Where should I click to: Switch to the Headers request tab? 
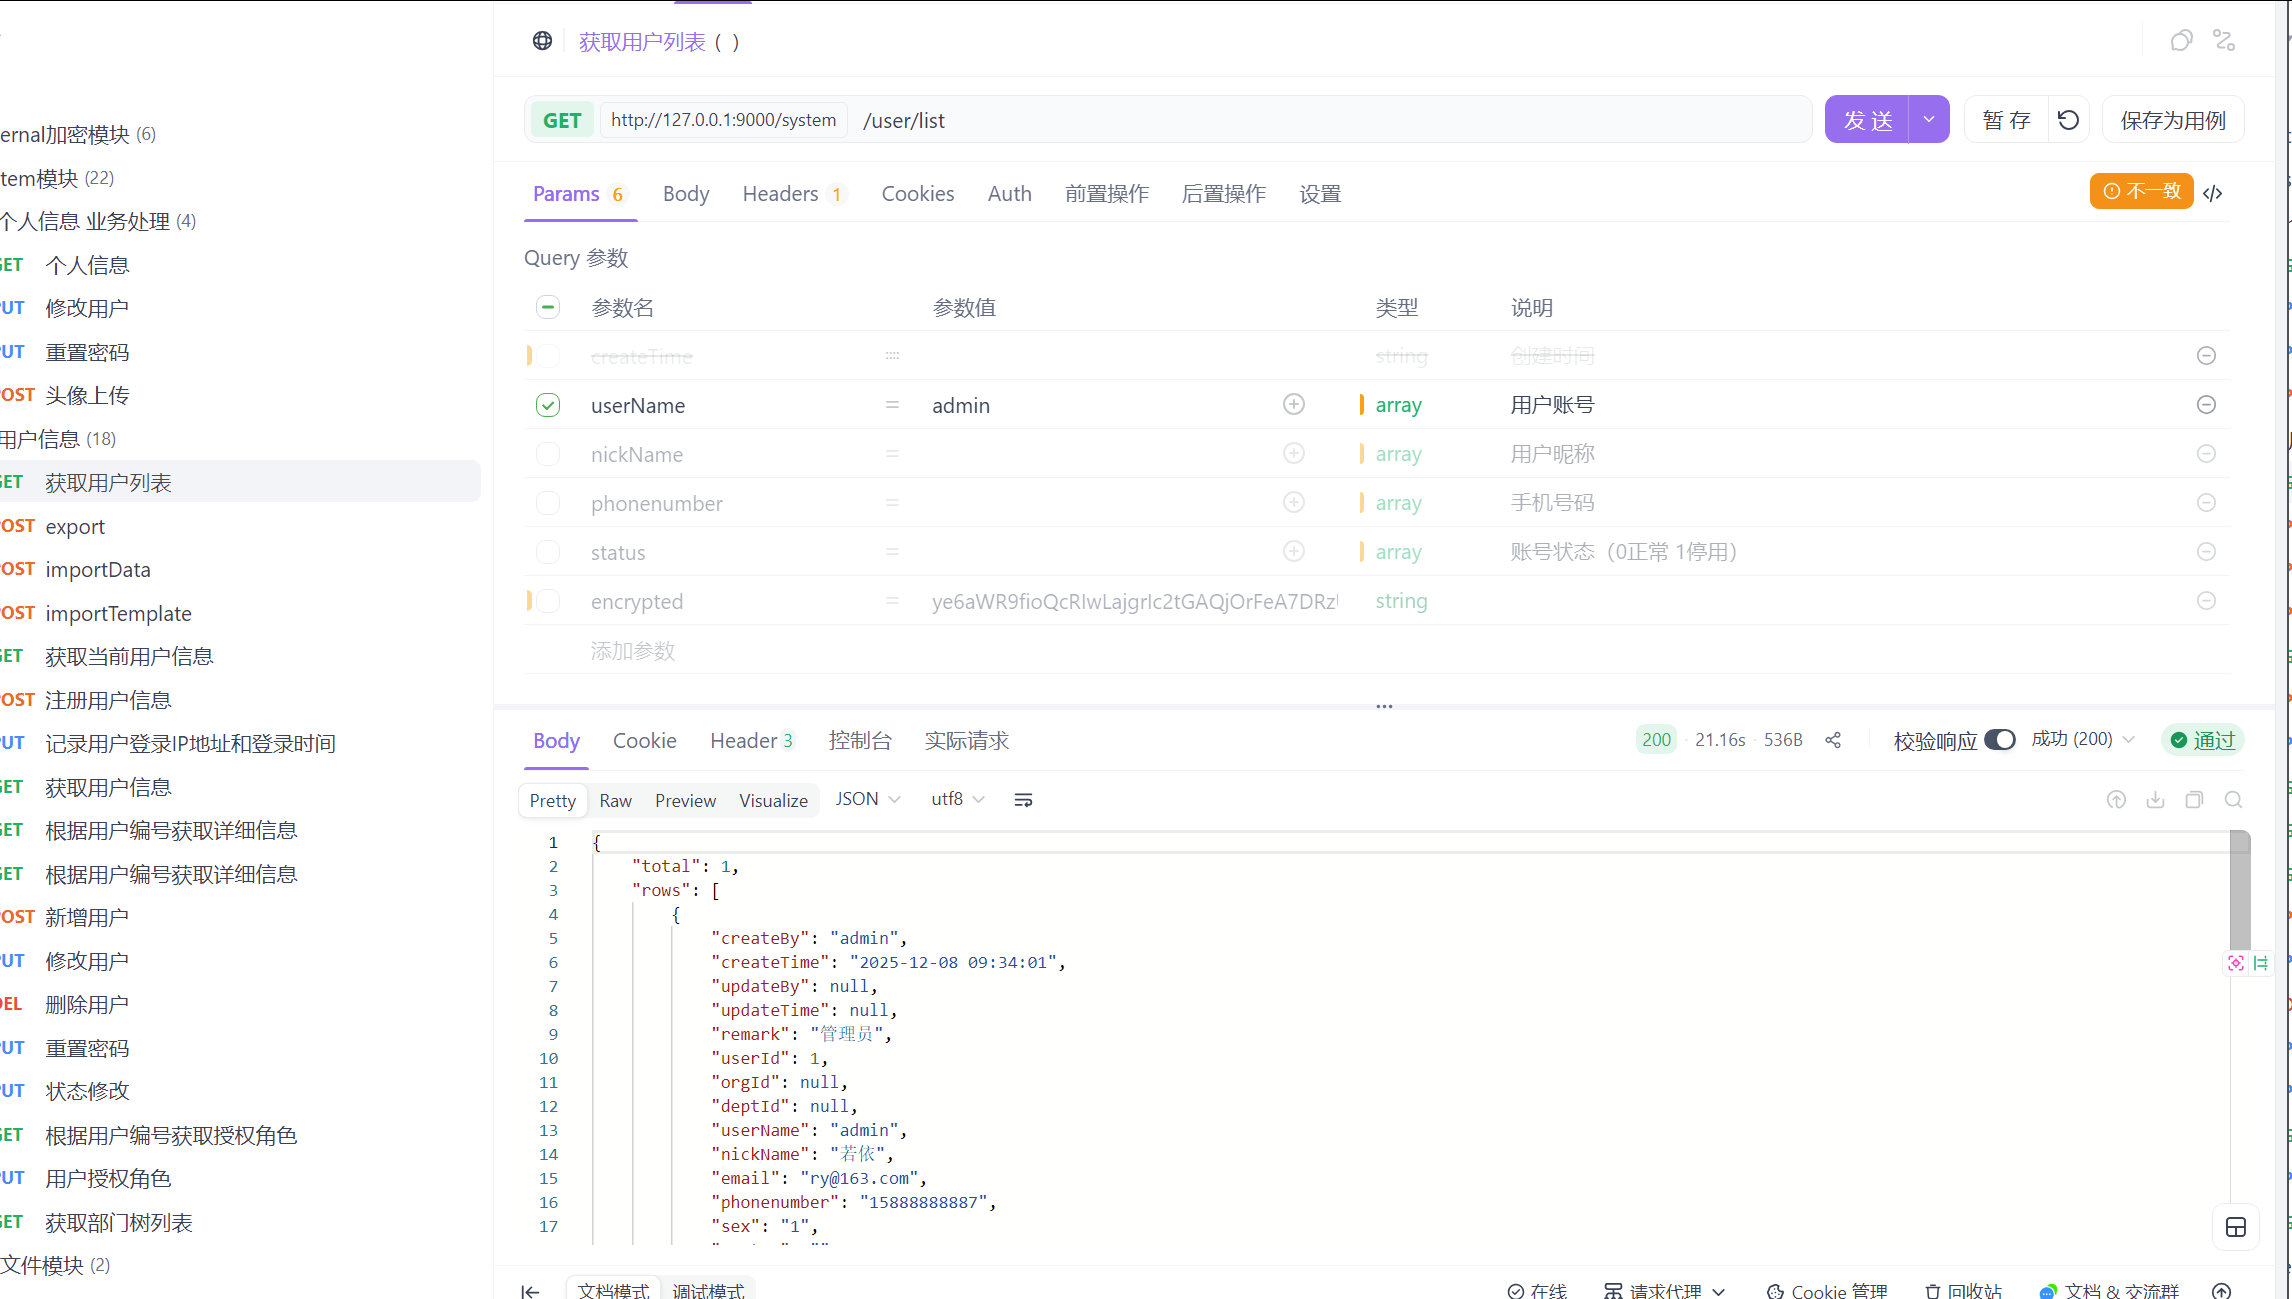(x=780, y=194)
